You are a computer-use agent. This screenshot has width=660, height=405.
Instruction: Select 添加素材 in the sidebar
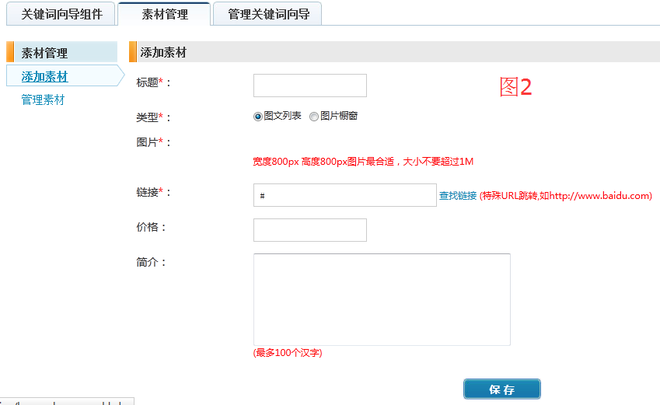tap(45, 76)
